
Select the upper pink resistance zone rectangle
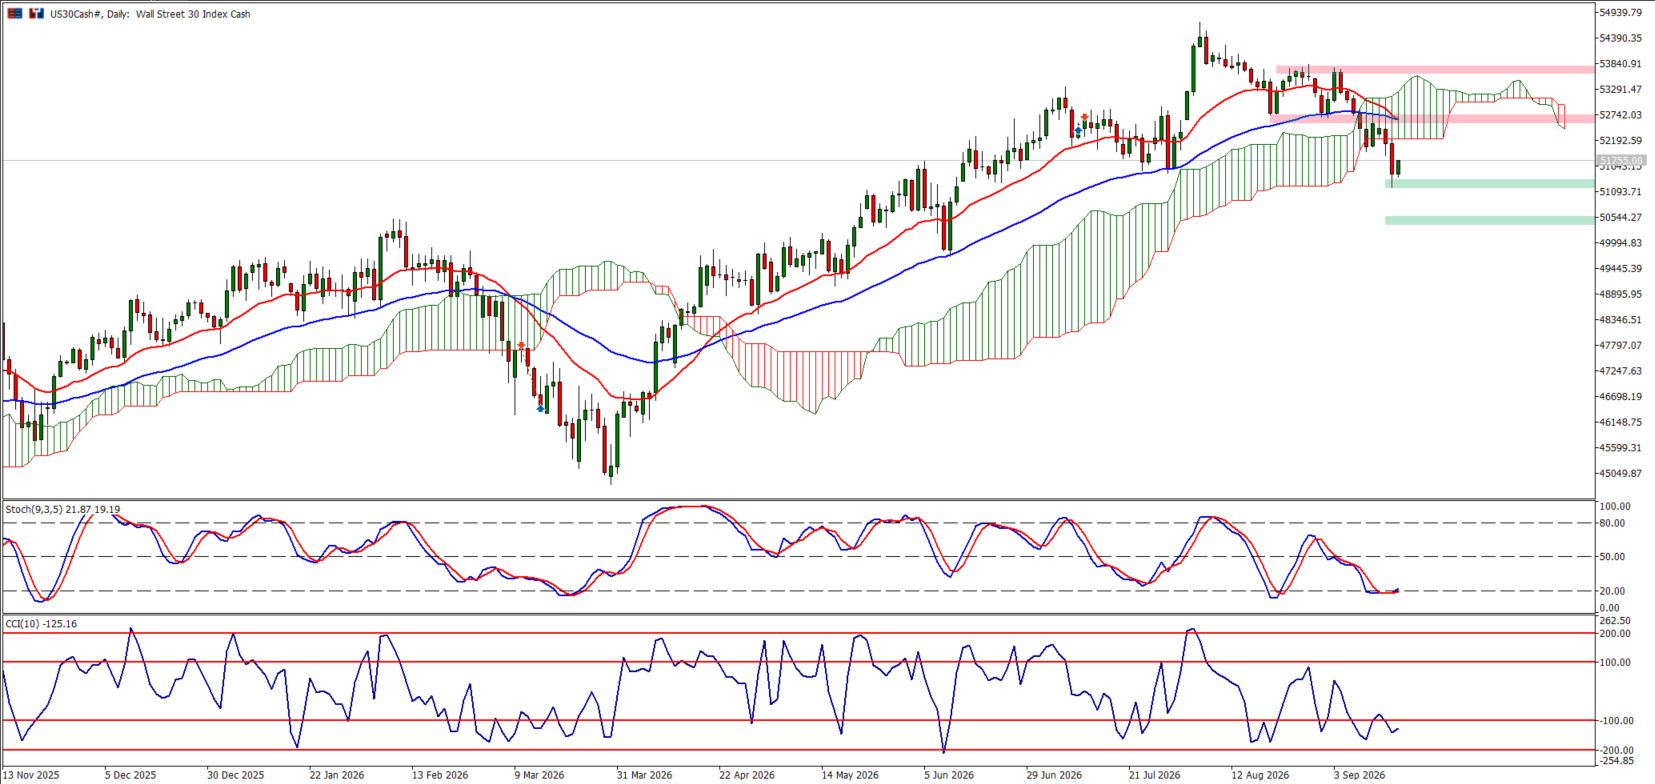point(1435,69)
